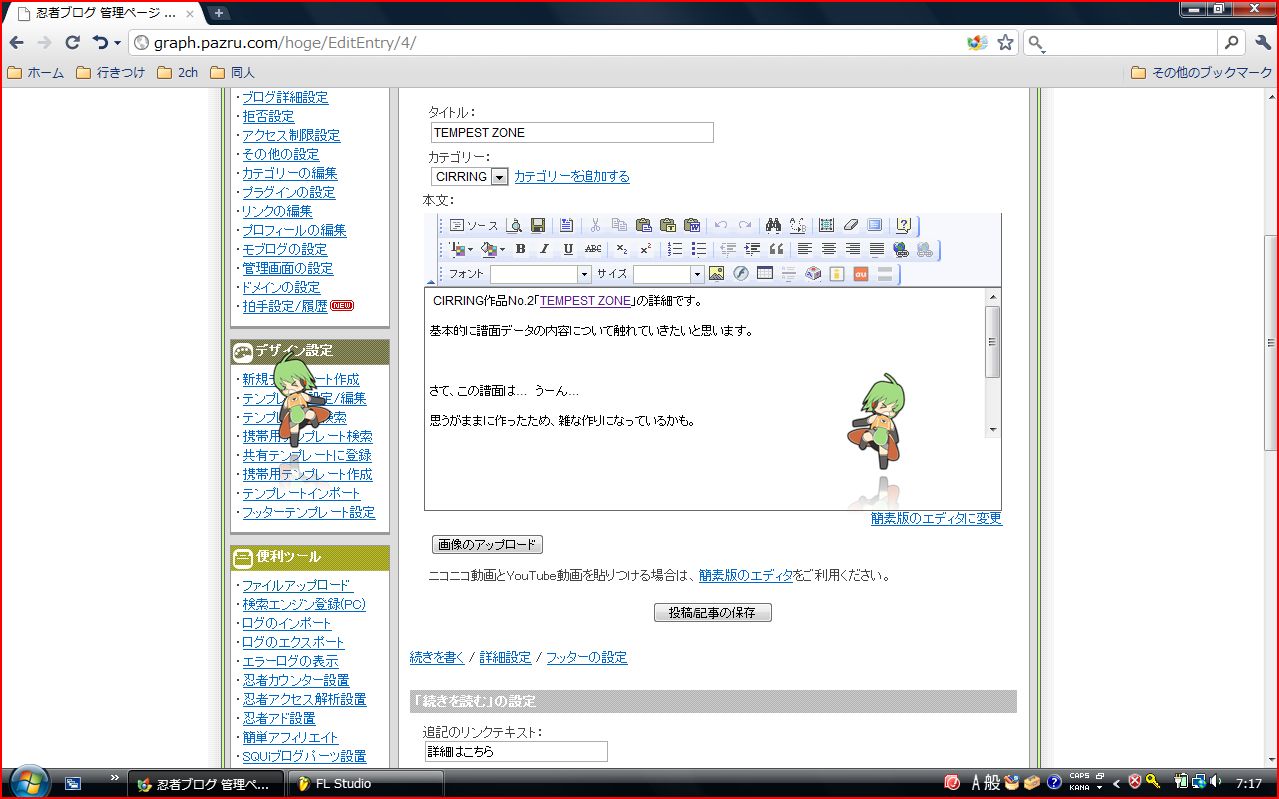Open the editor Help question-mark icon
Screen dimensions: 1279x799
[x=903, y=226]
